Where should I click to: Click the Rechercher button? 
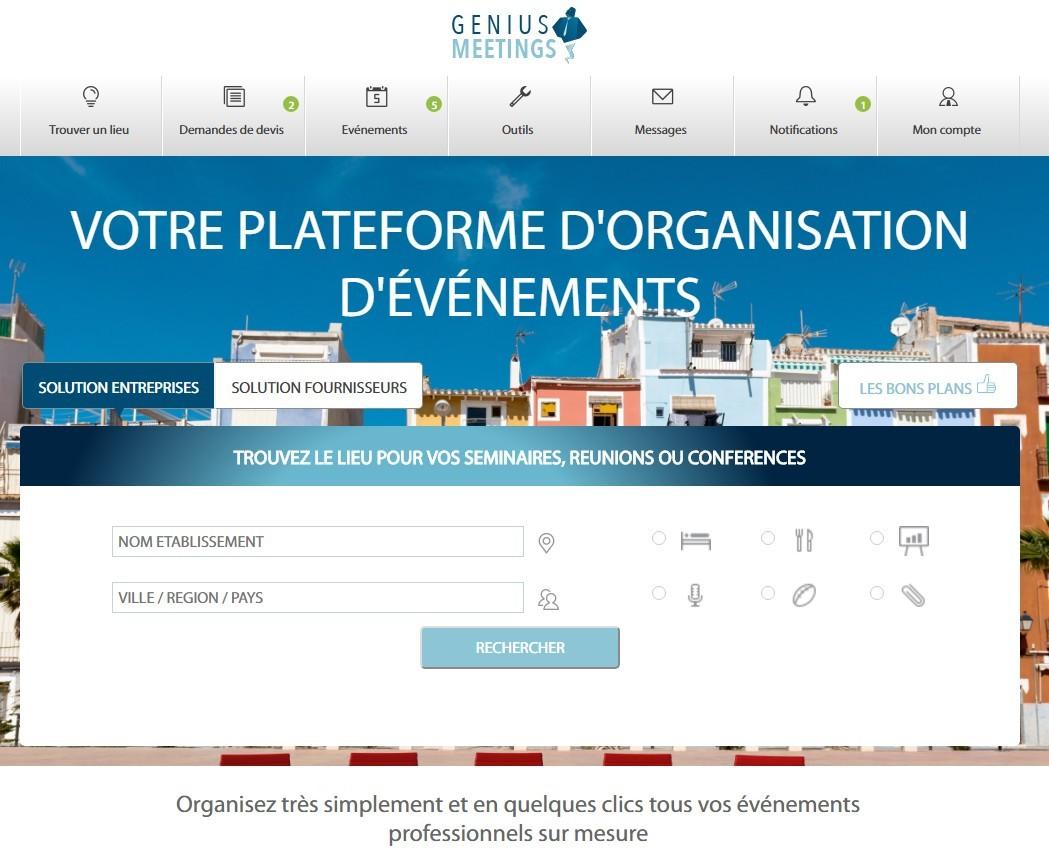[520, 647]
